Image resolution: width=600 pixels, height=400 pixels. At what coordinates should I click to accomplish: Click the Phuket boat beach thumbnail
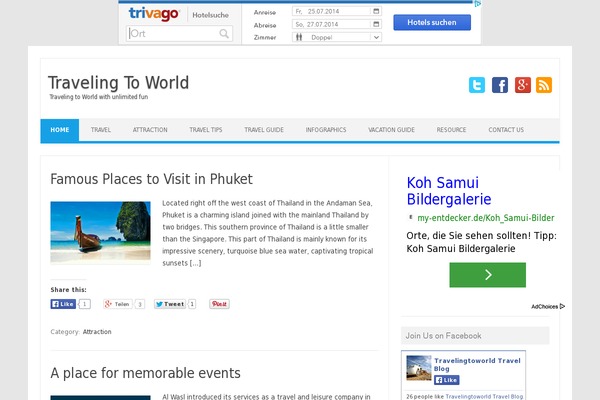(x=100, y=232)
